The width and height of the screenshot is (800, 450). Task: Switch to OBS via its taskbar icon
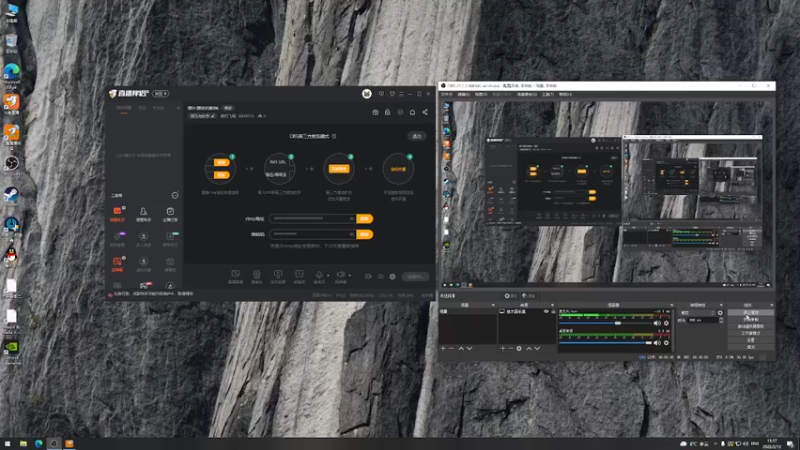point(54,443)
